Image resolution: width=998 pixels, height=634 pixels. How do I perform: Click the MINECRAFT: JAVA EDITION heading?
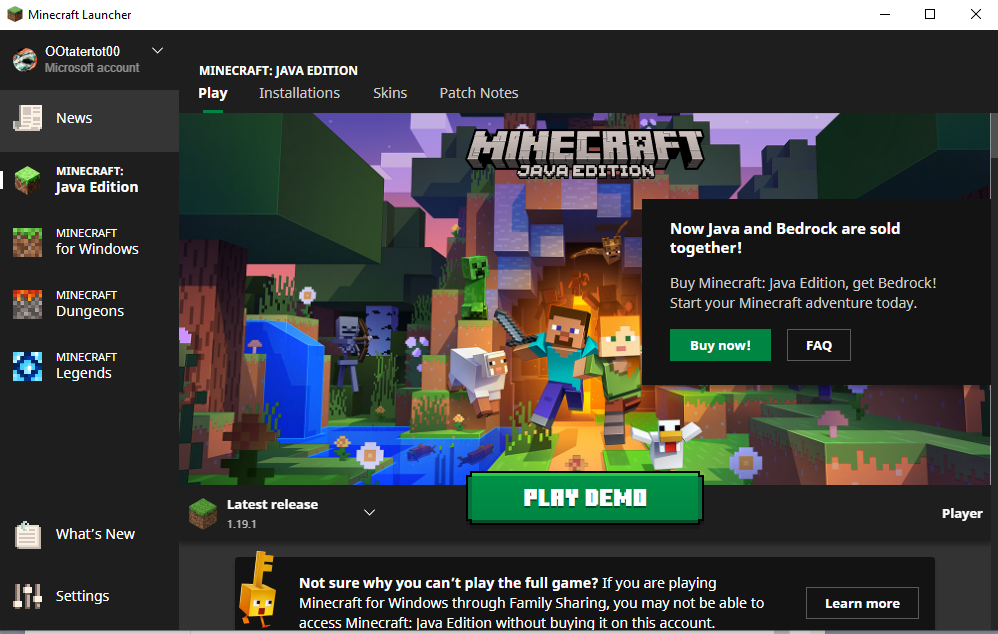click(278, 71)
